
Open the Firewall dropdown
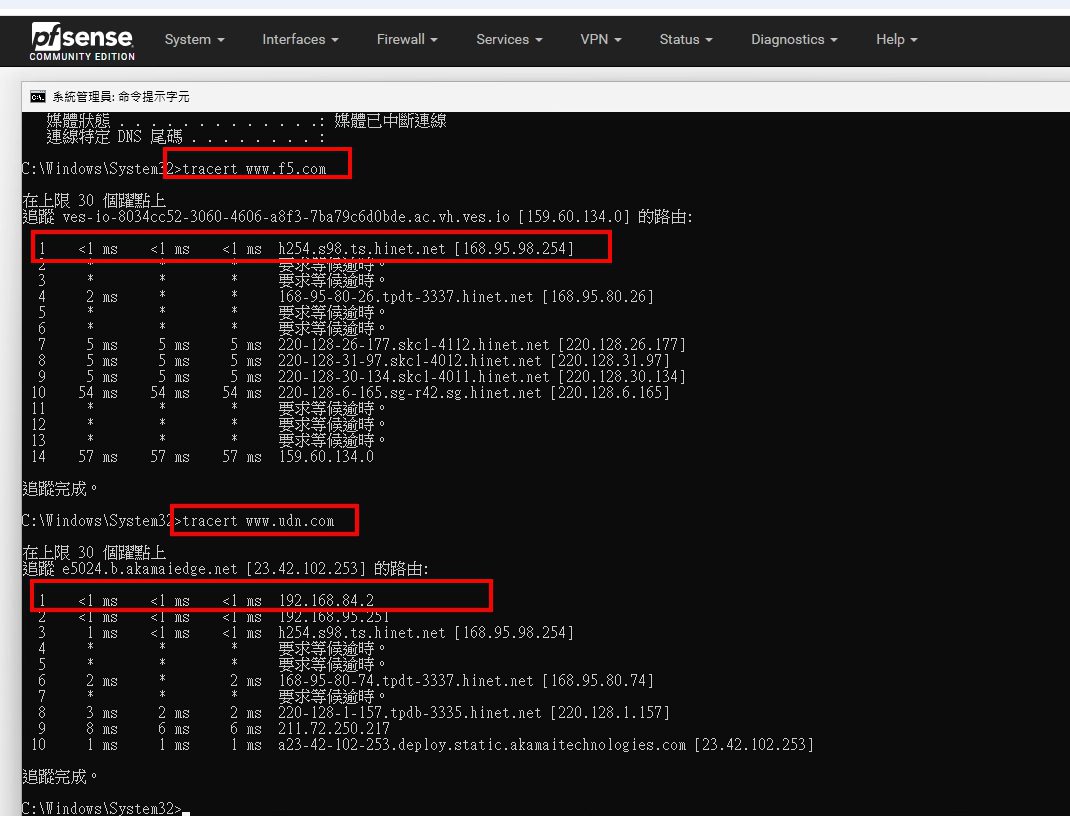407,40
